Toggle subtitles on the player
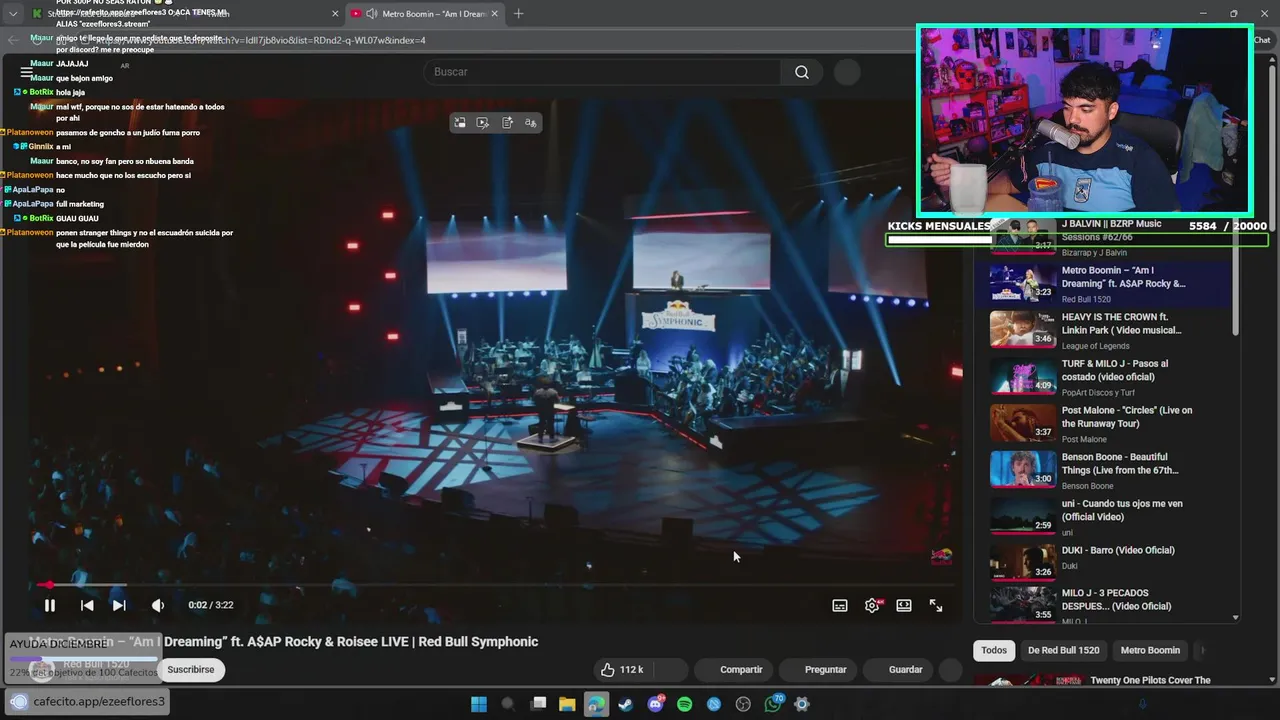 (x=840, y=605)
